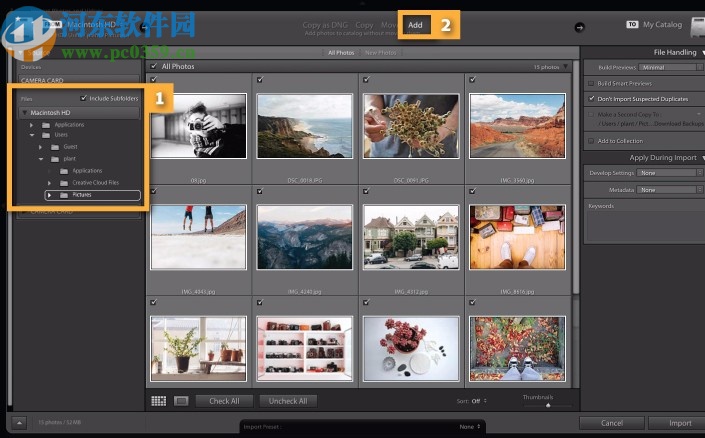The height and width of the screenshot is (438, 705).
Task: Select the desert road IMG_3560 thumbnail
Action: point(517,126)
